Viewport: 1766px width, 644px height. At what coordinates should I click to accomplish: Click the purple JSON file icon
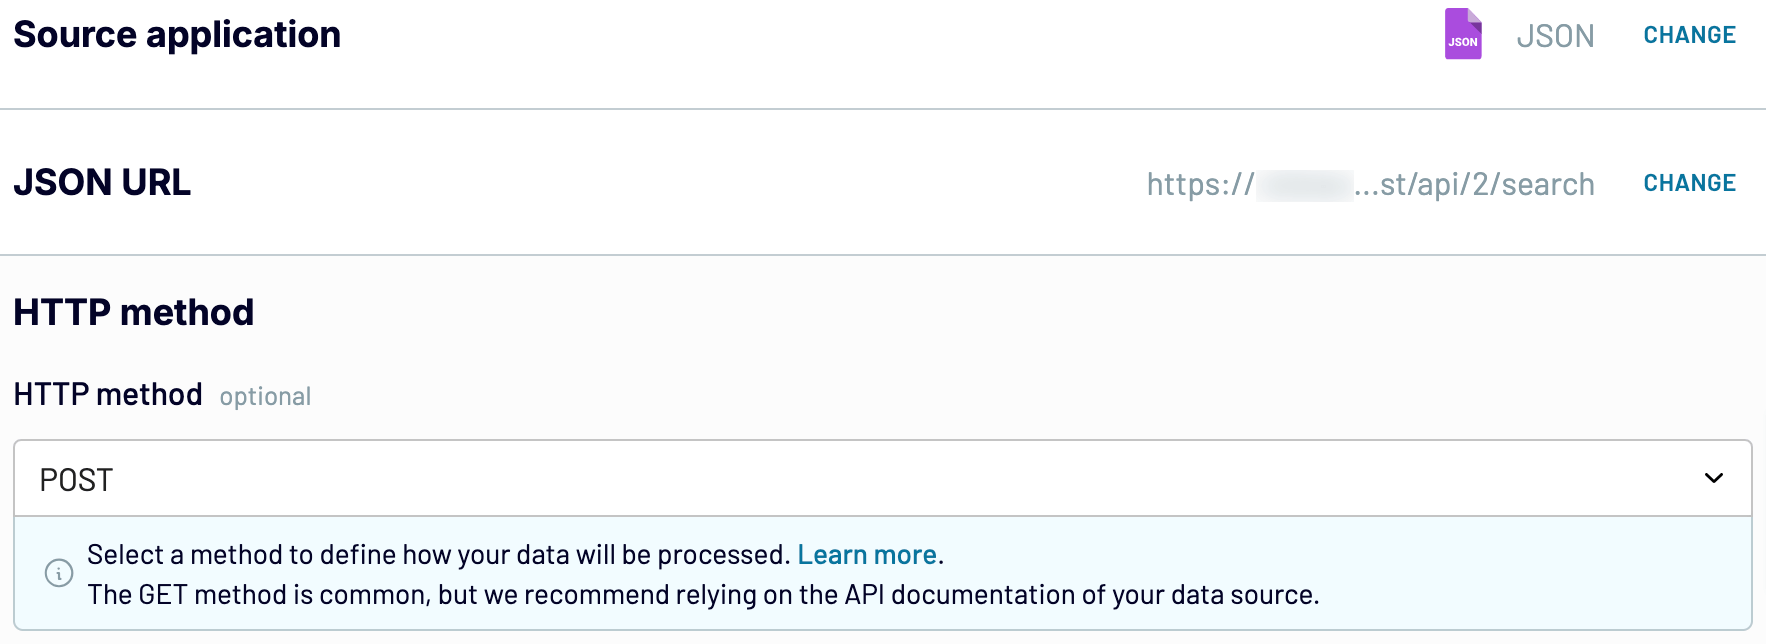[1463, 34]
